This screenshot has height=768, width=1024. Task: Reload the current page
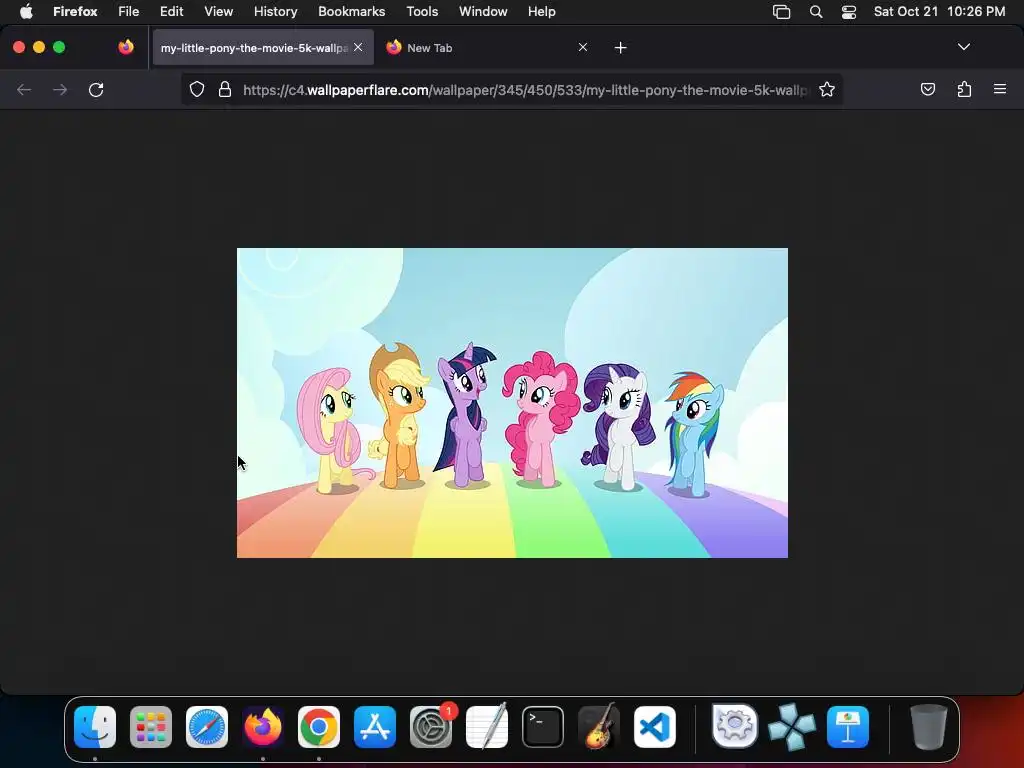[x=96, y=89]
